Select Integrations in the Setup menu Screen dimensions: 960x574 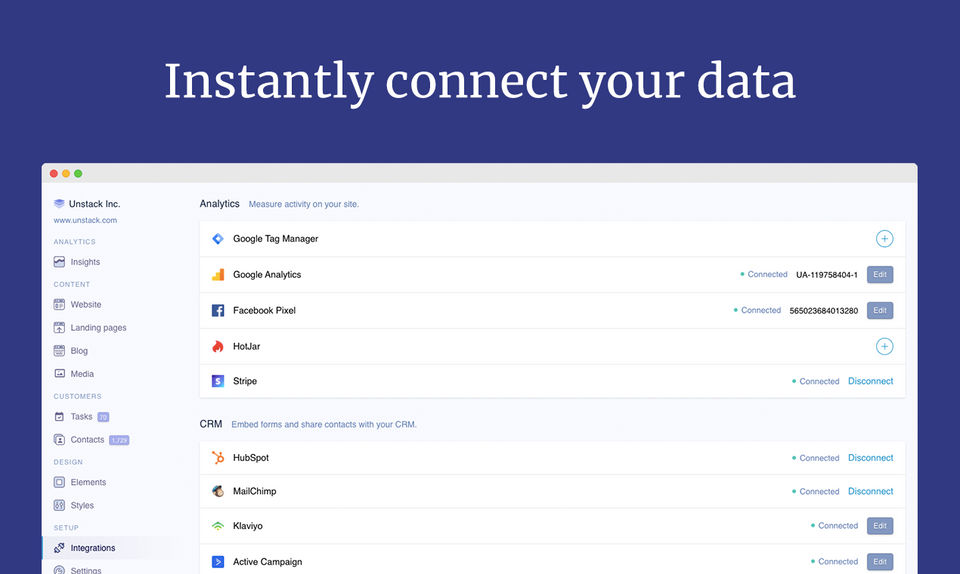(x=92, y=548)
